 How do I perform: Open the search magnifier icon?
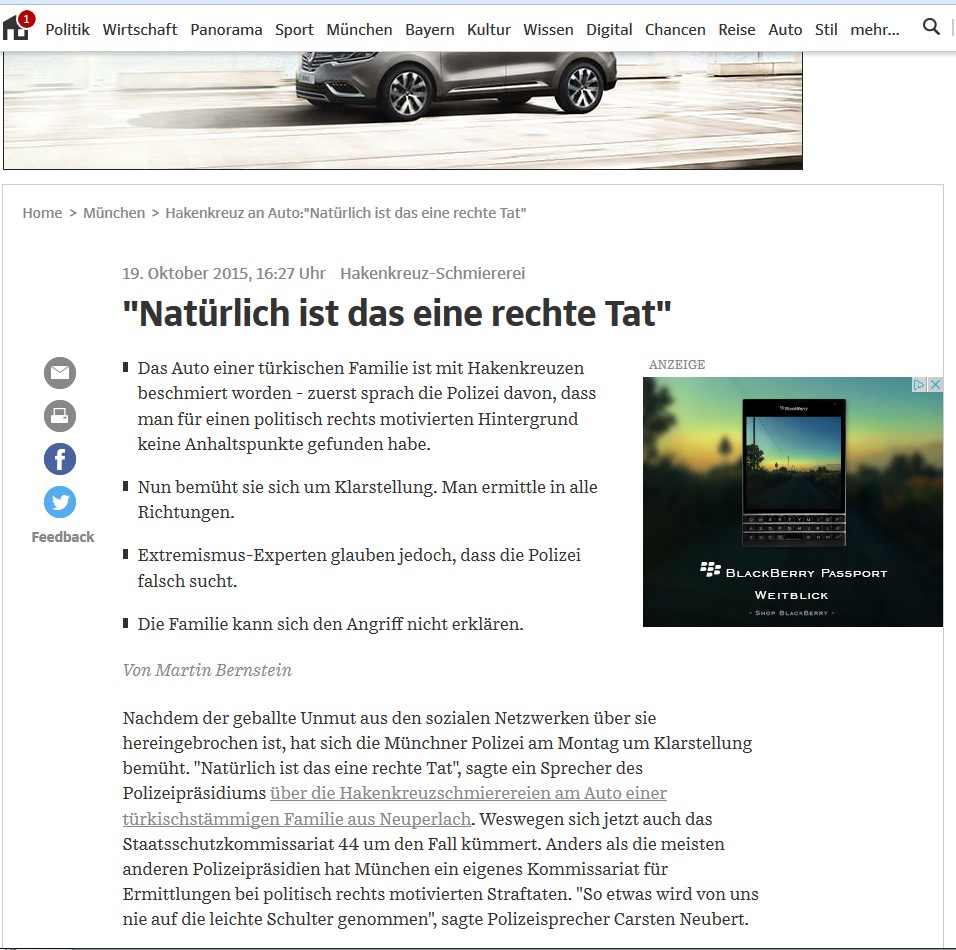(931, 26)
